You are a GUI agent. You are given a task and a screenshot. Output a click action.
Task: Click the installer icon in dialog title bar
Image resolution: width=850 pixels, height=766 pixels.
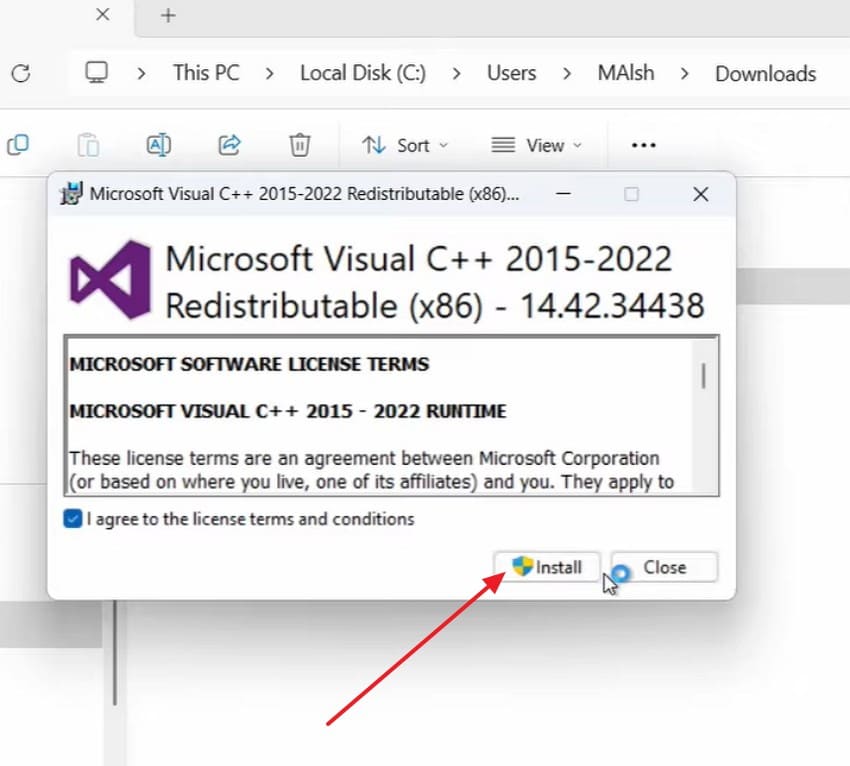click(x=71, y=194)
